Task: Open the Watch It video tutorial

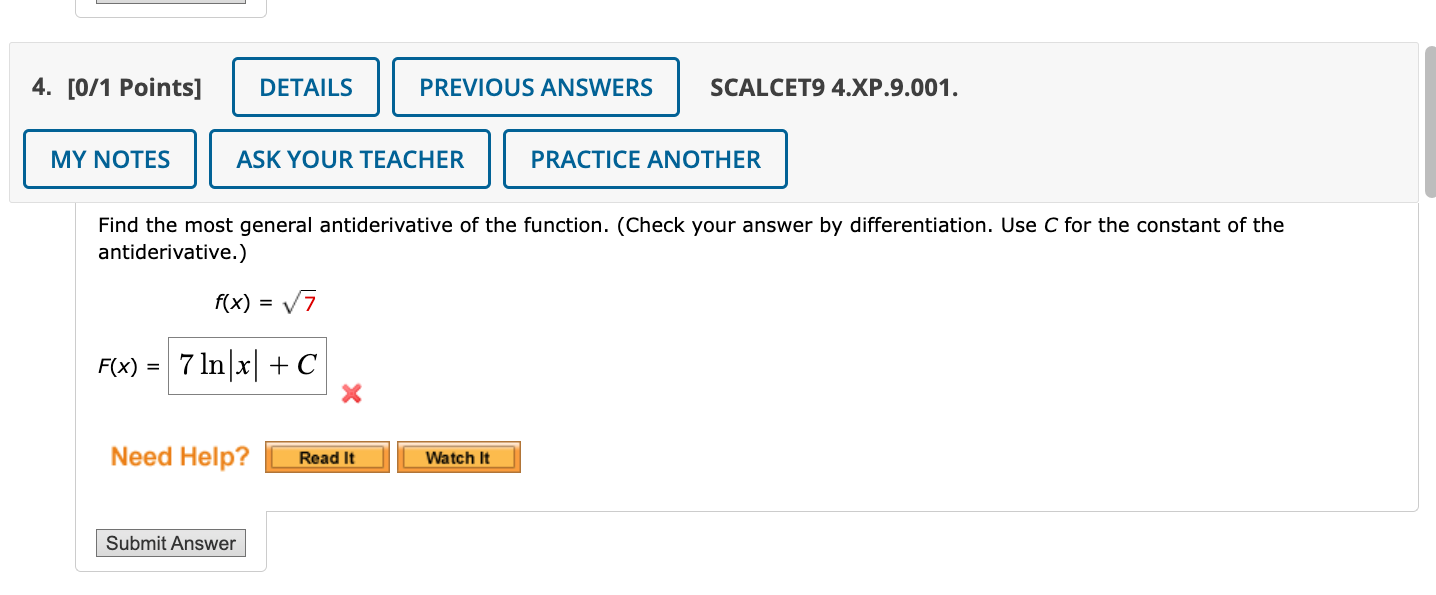Action: [459, 457]
